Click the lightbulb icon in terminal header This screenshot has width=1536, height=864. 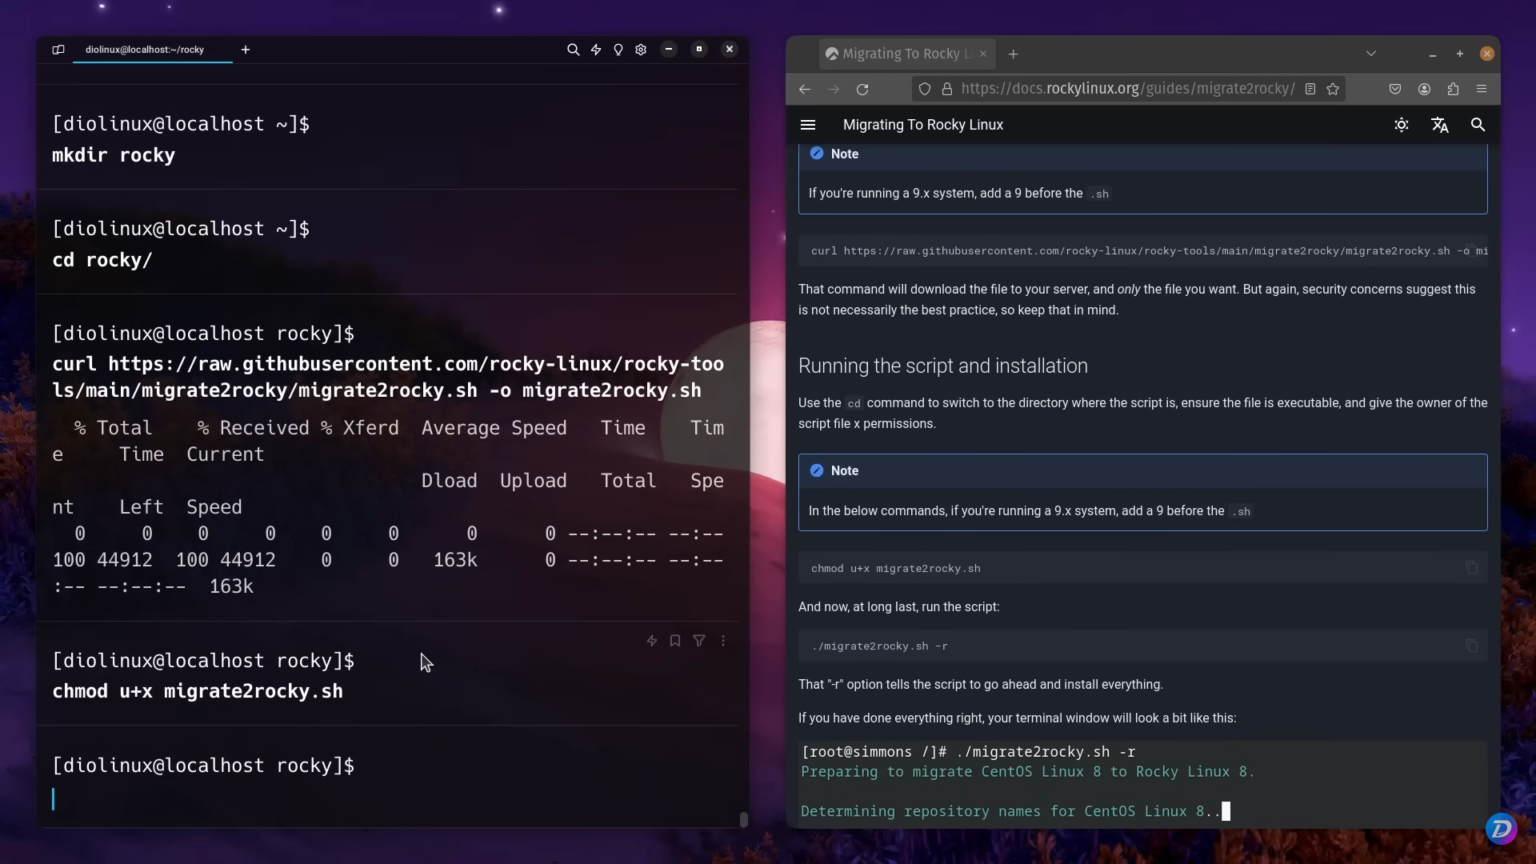(618, 49)
